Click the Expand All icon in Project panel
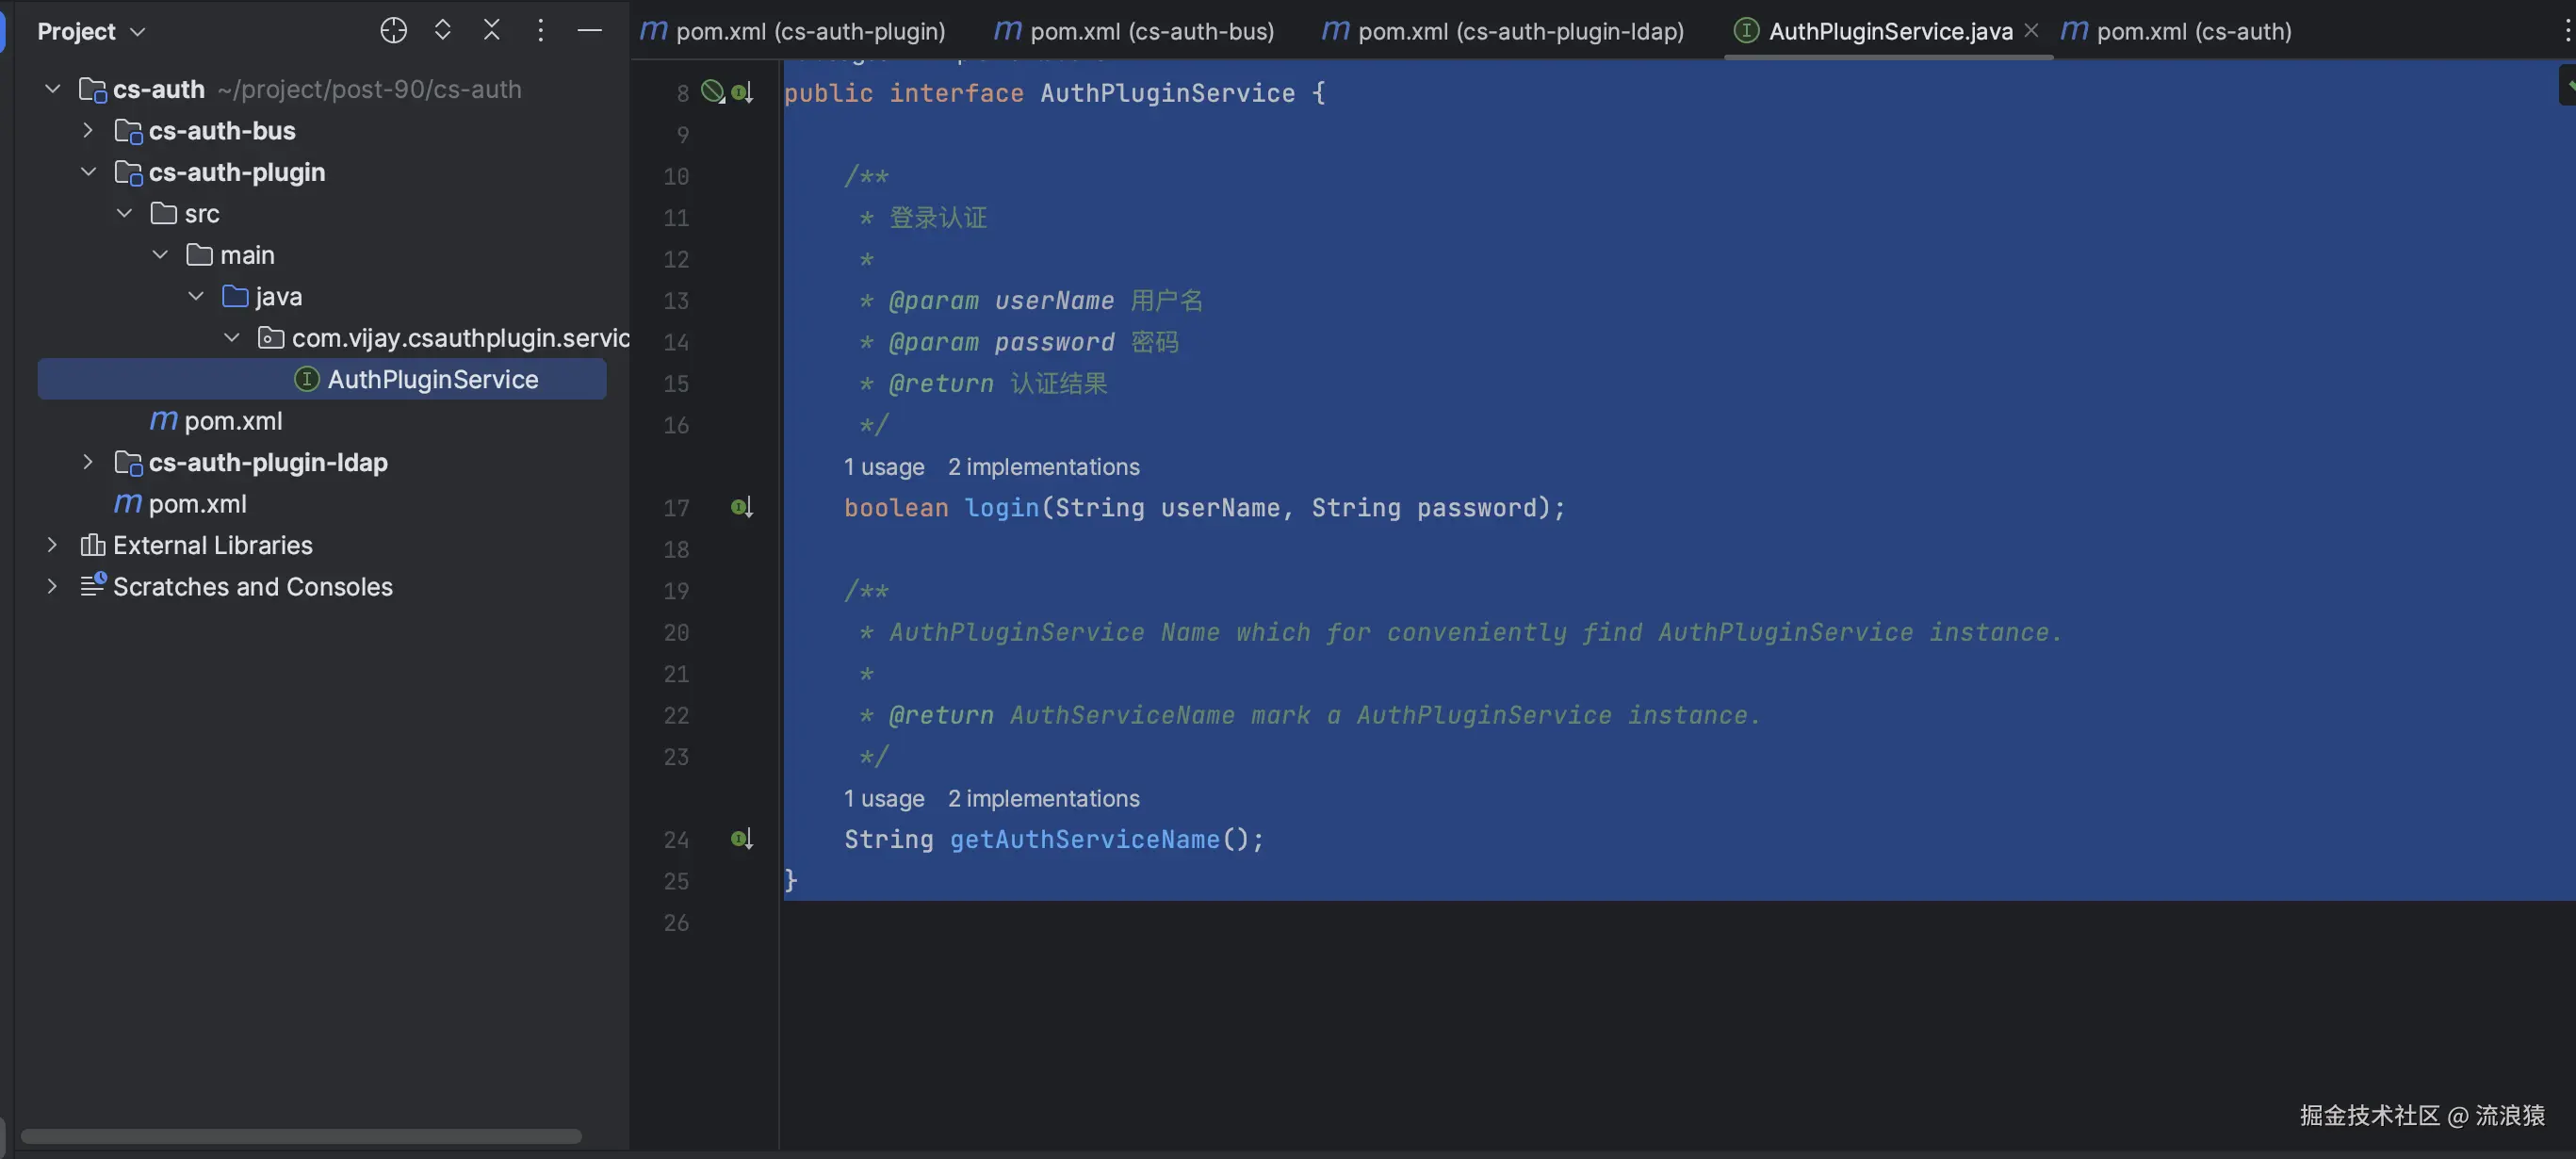The image size is (2576, 1159). coord(442,31)
